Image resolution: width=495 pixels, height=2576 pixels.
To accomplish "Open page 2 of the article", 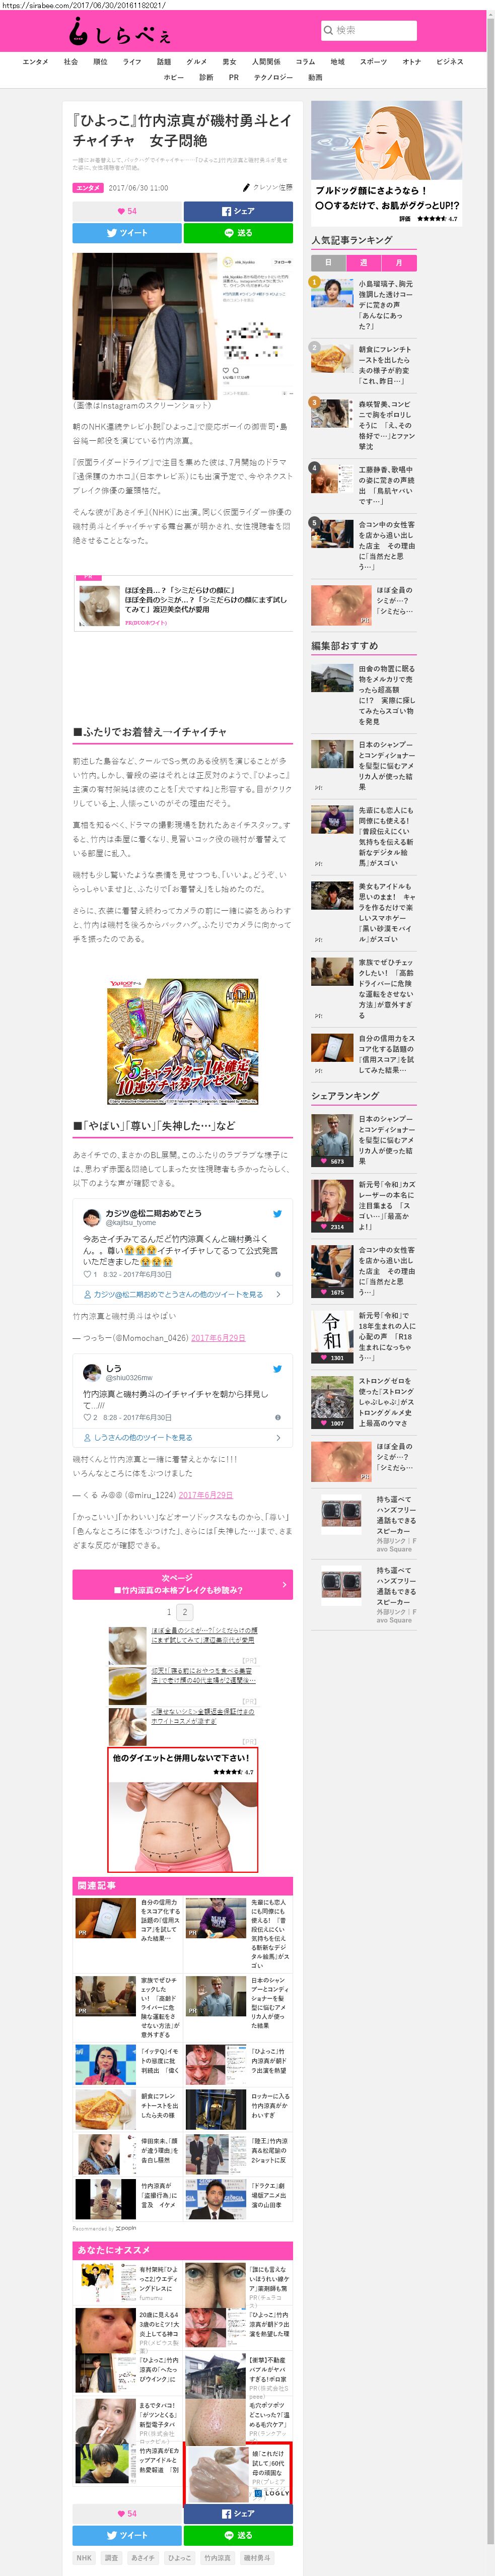I will tap(184, 1612).
